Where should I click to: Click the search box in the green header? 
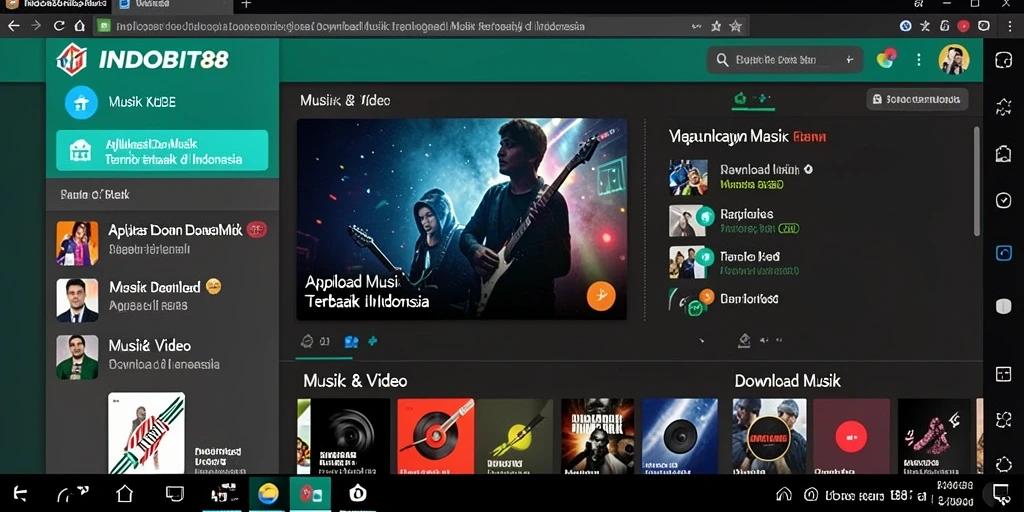[x=784, y=59]
